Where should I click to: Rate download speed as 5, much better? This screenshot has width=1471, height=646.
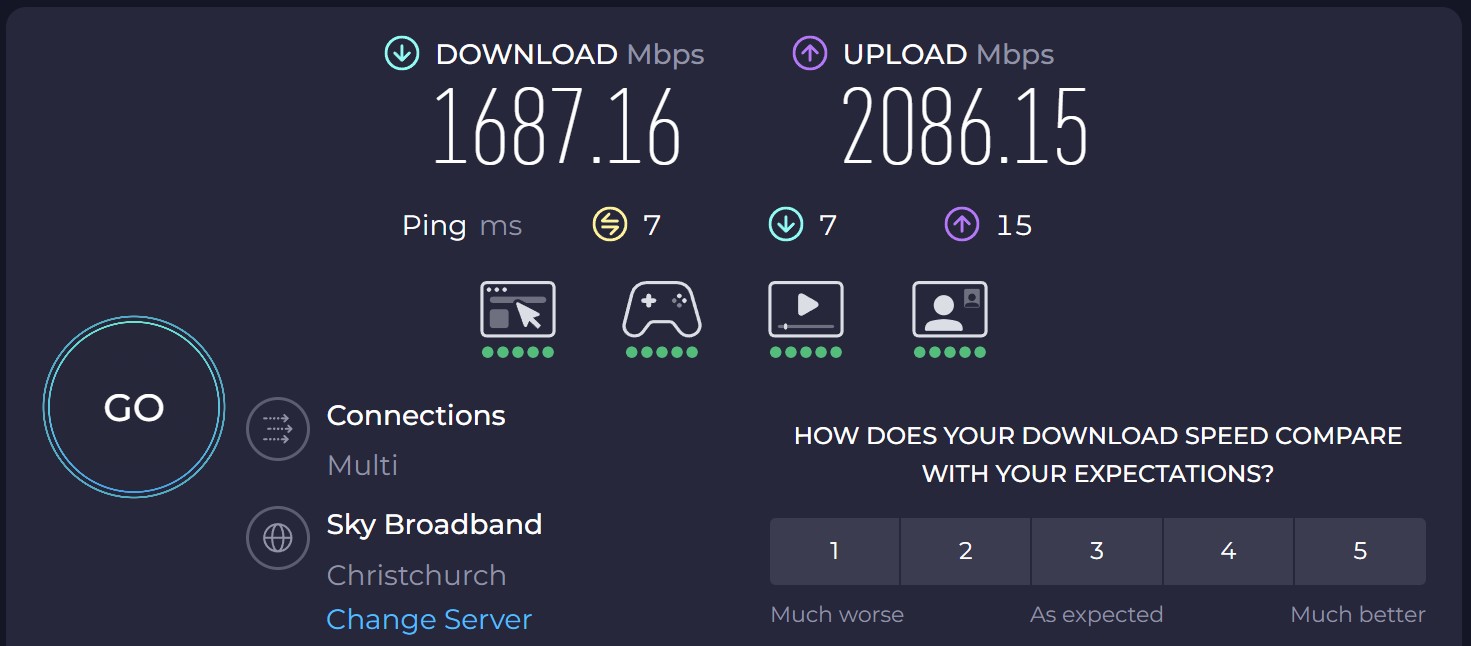1360,551
